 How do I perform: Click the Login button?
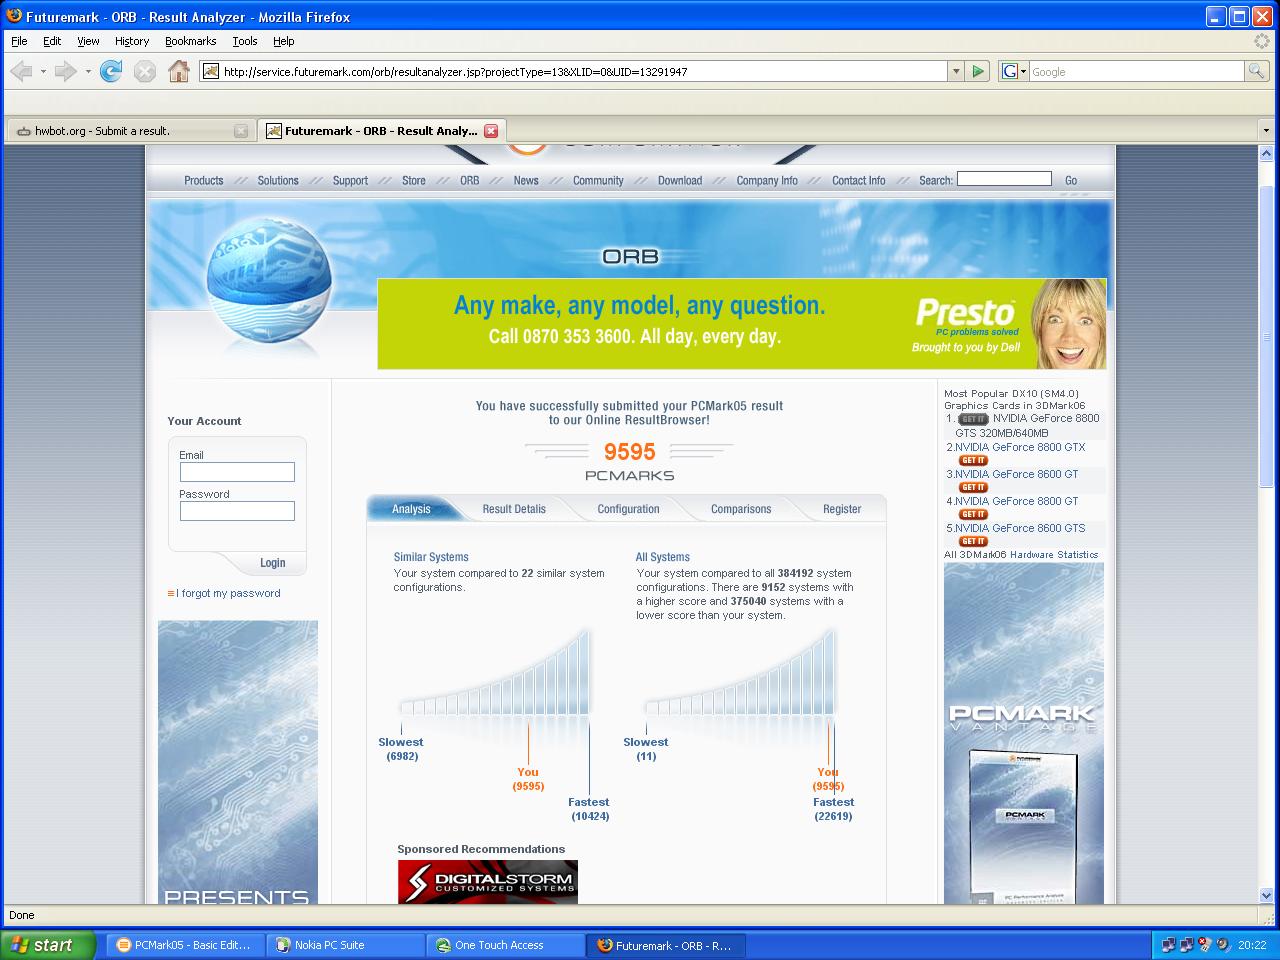tap(272, 563)
